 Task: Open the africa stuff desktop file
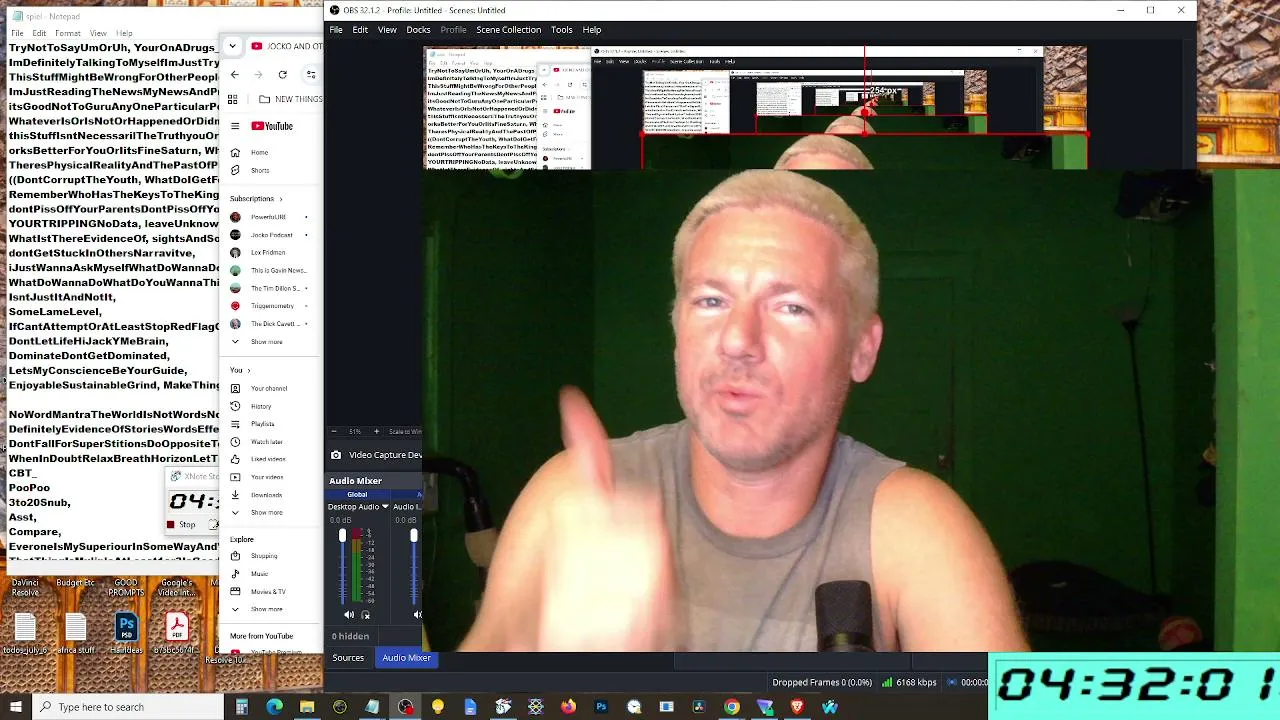(76, 635)
